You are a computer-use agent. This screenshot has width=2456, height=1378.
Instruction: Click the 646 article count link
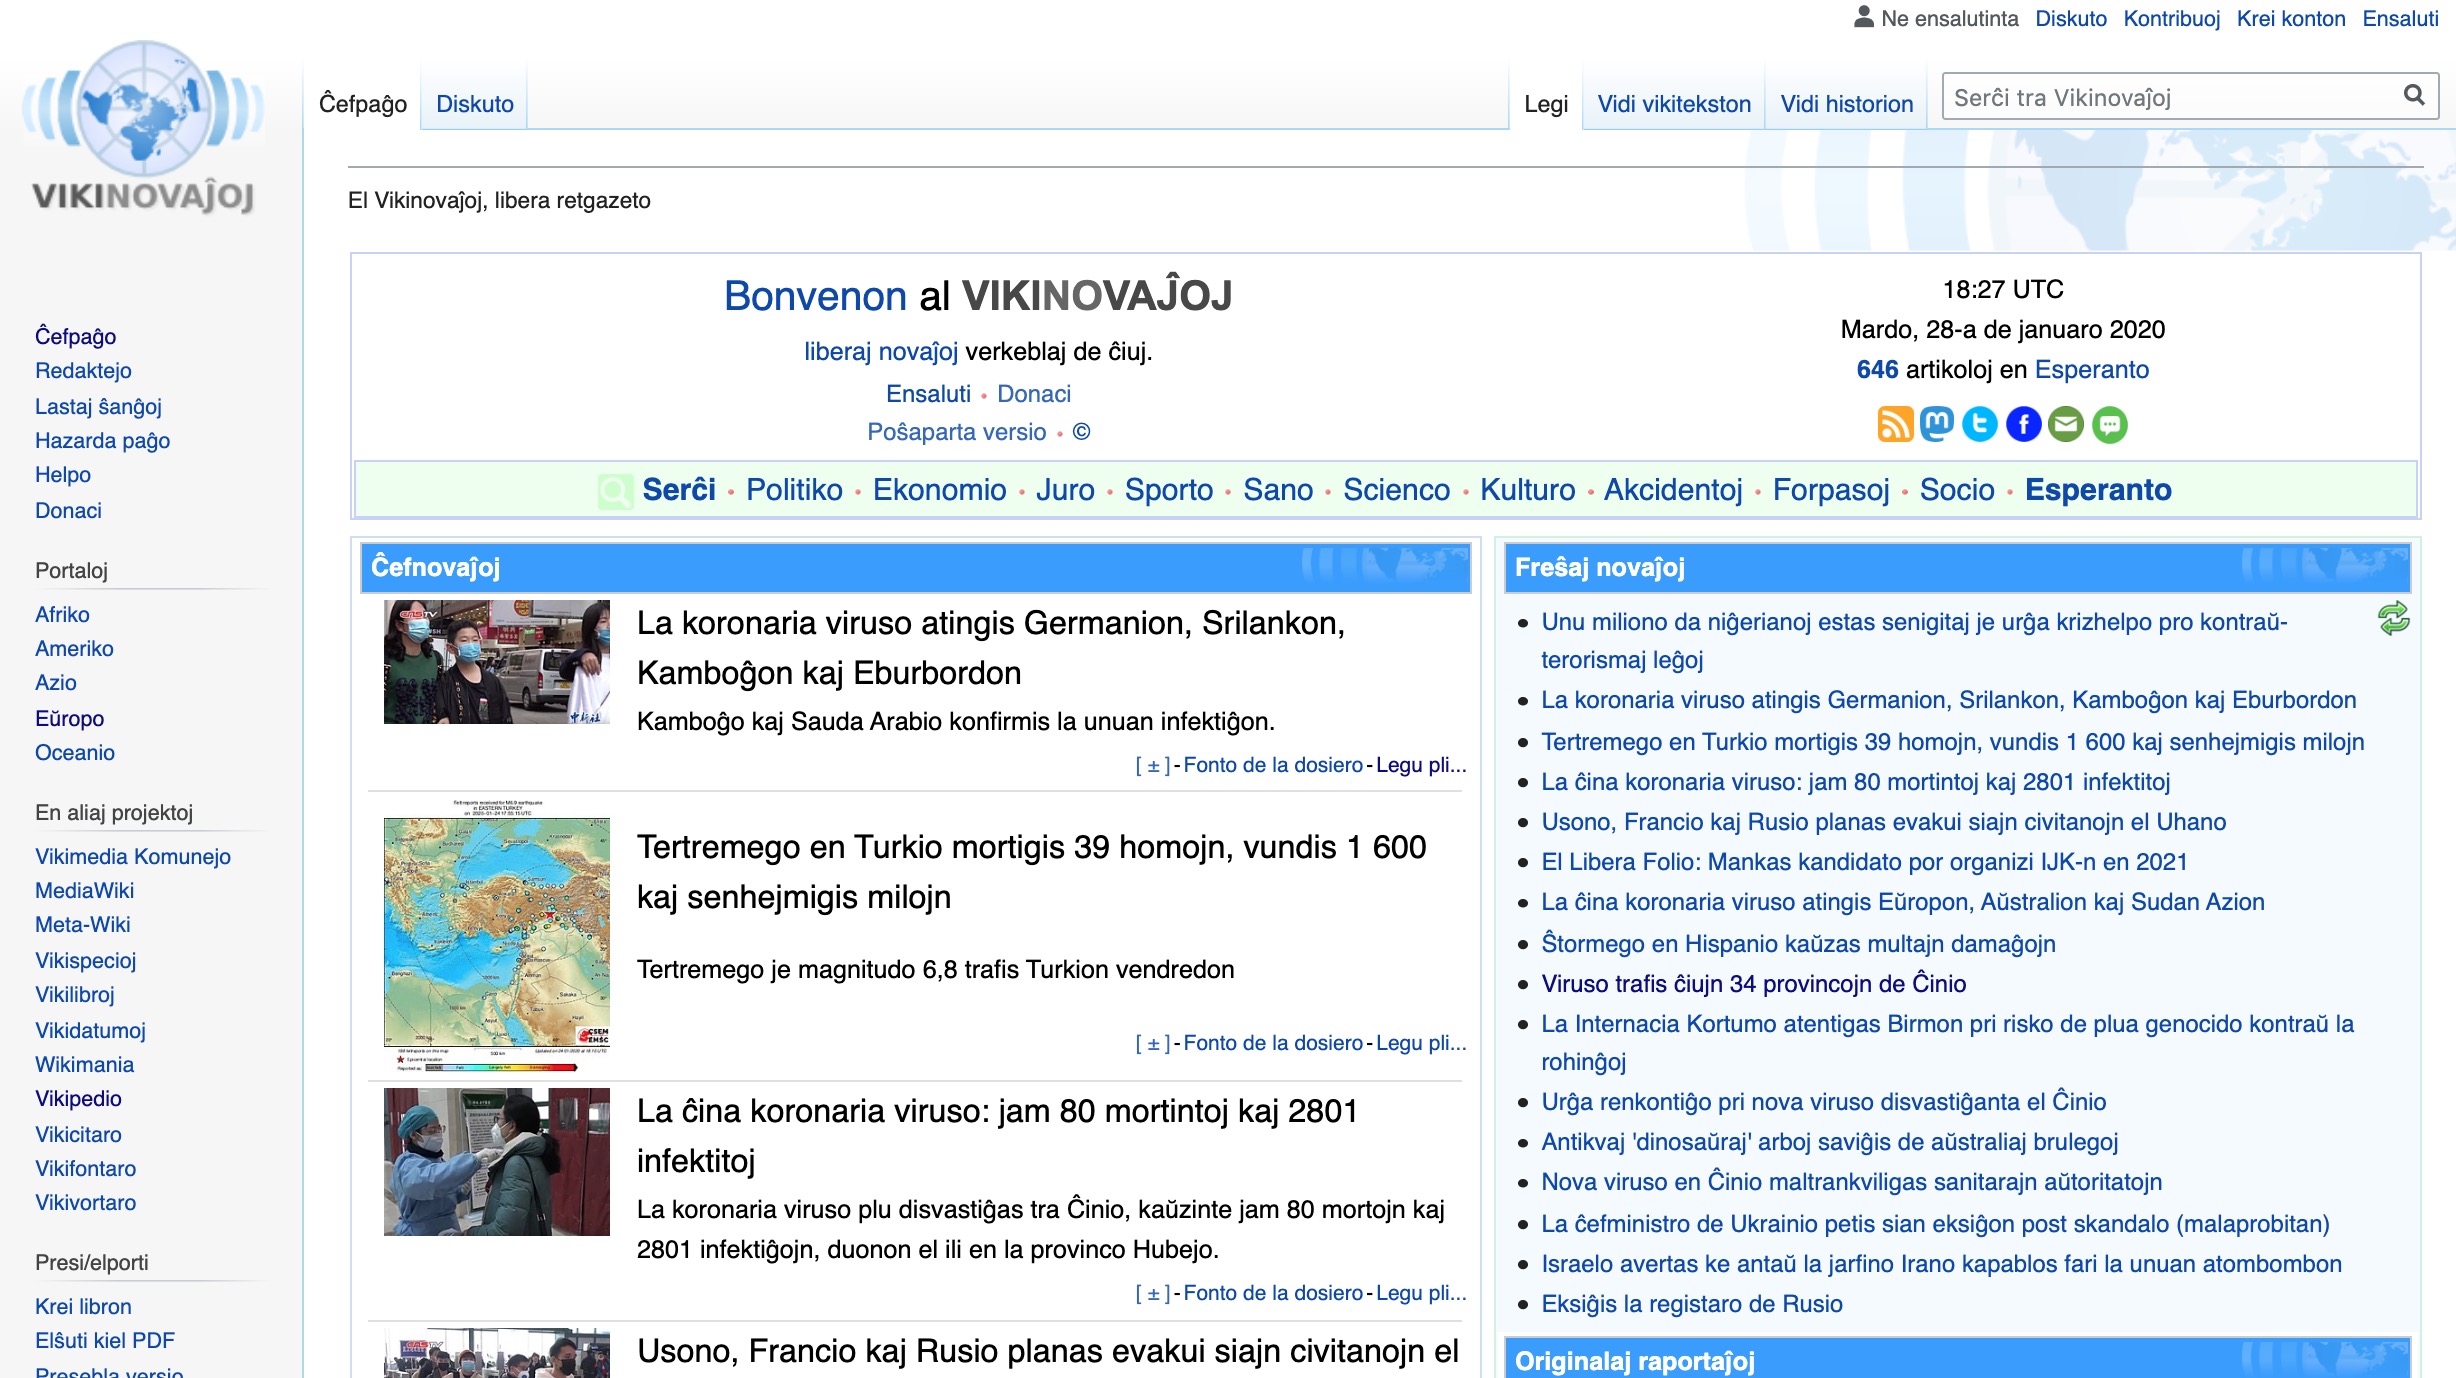point(1877,370)
